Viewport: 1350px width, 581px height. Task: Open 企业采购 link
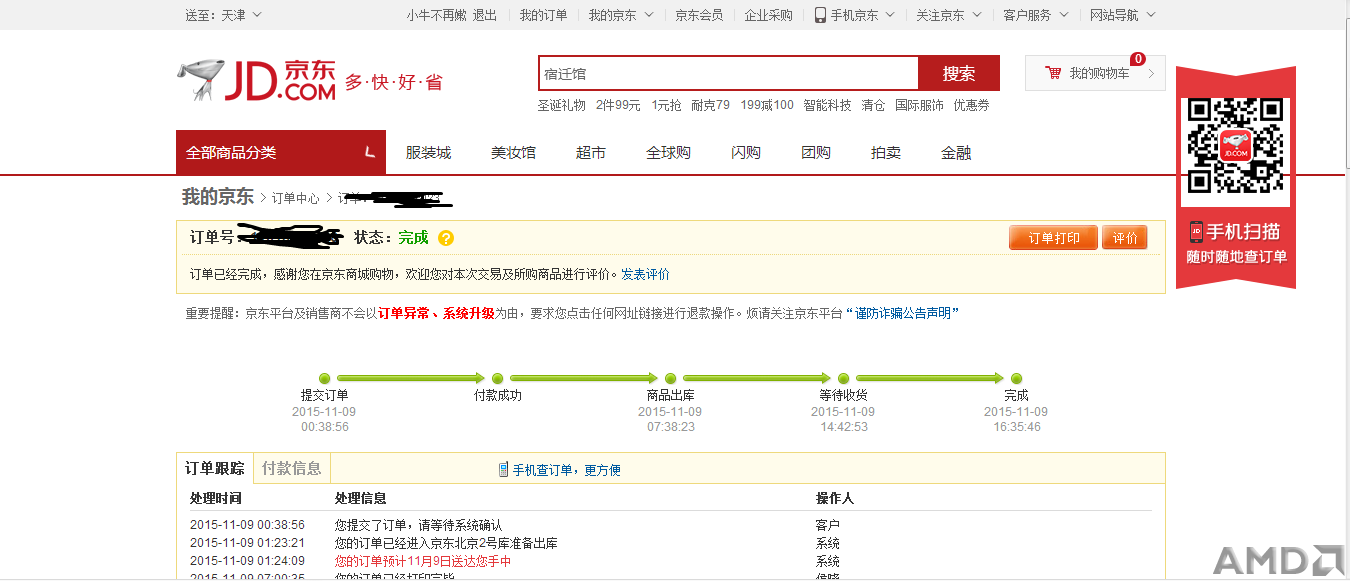[769, 15]
